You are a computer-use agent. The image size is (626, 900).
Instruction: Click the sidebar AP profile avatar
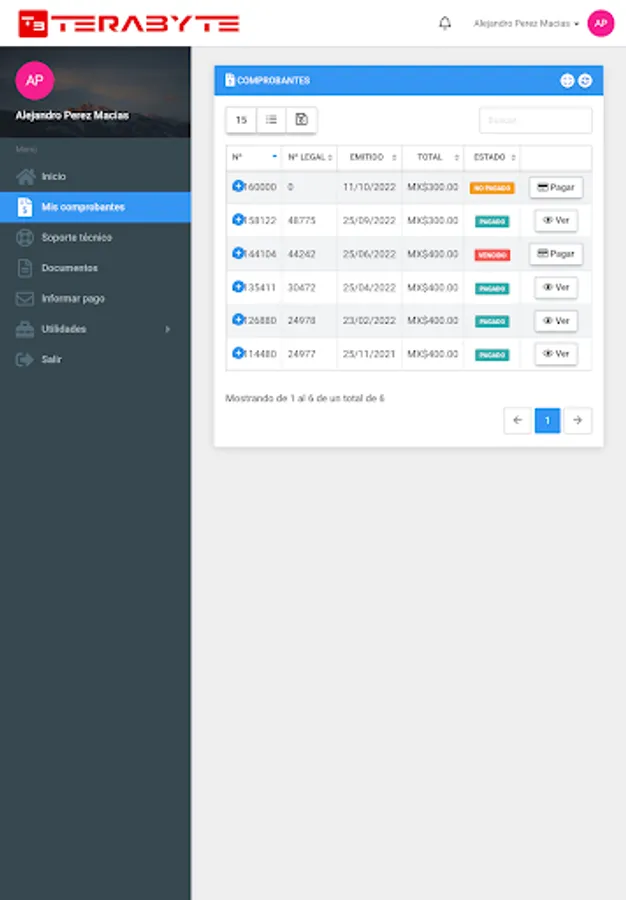coord(34,80)
